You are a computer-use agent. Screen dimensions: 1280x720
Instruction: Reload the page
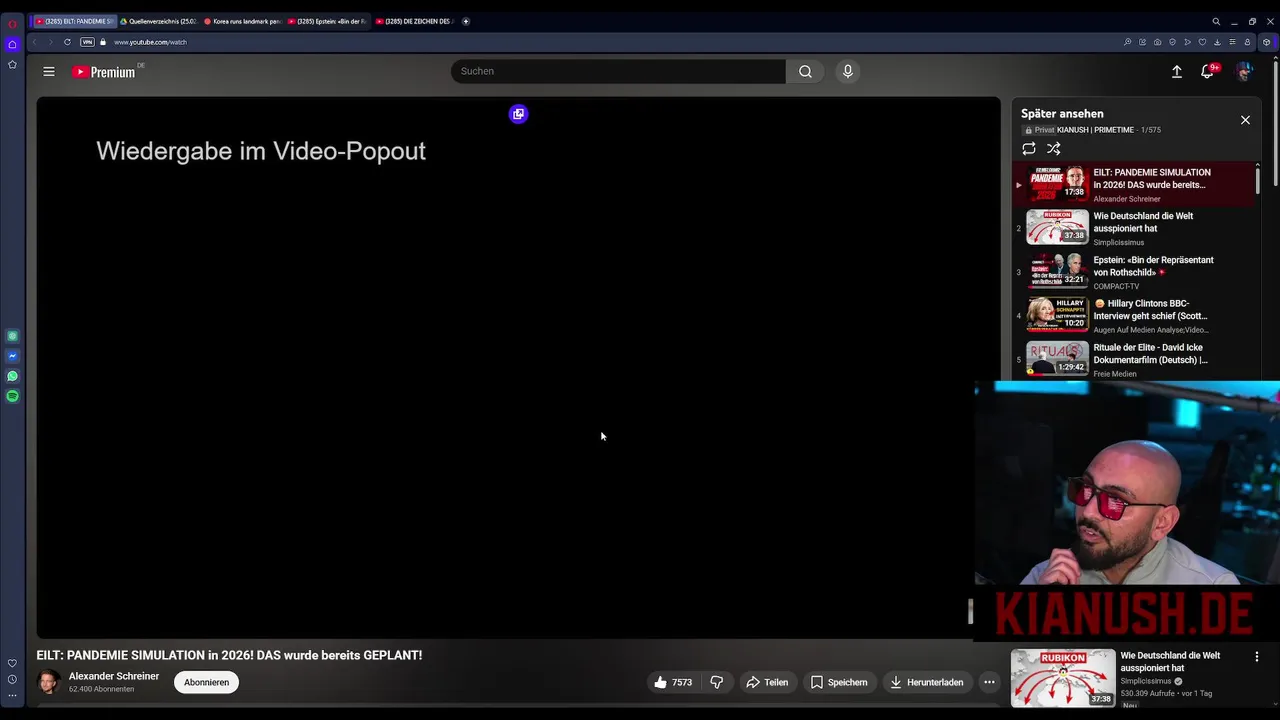tap(67, 42)
